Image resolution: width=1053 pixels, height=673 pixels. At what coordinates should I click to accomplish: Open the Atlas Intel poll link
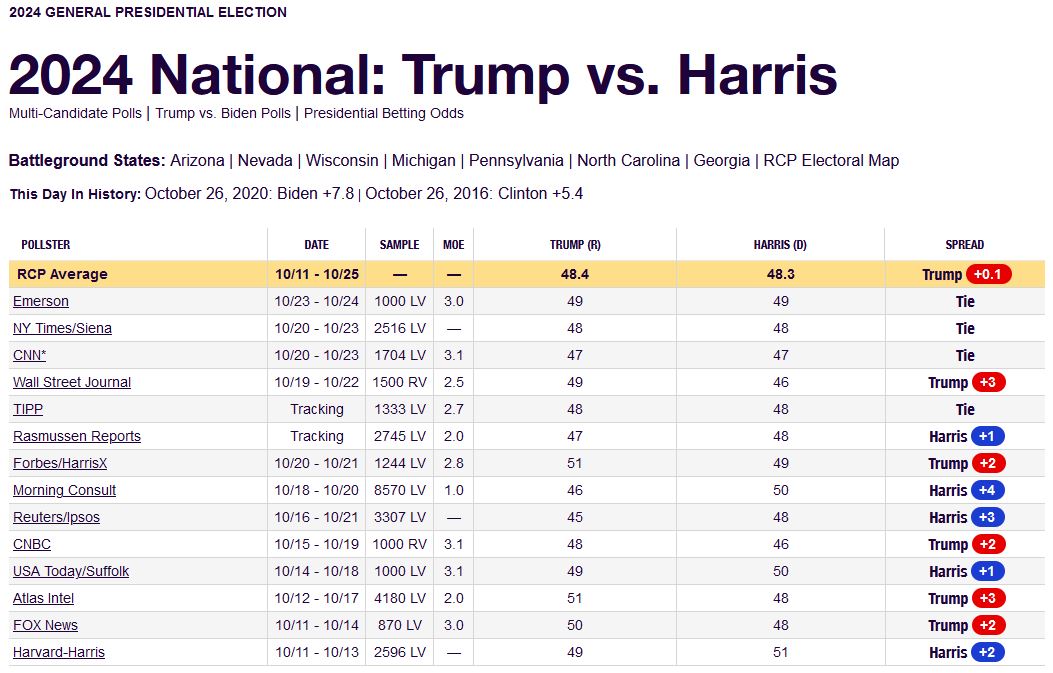coord(43,598)
